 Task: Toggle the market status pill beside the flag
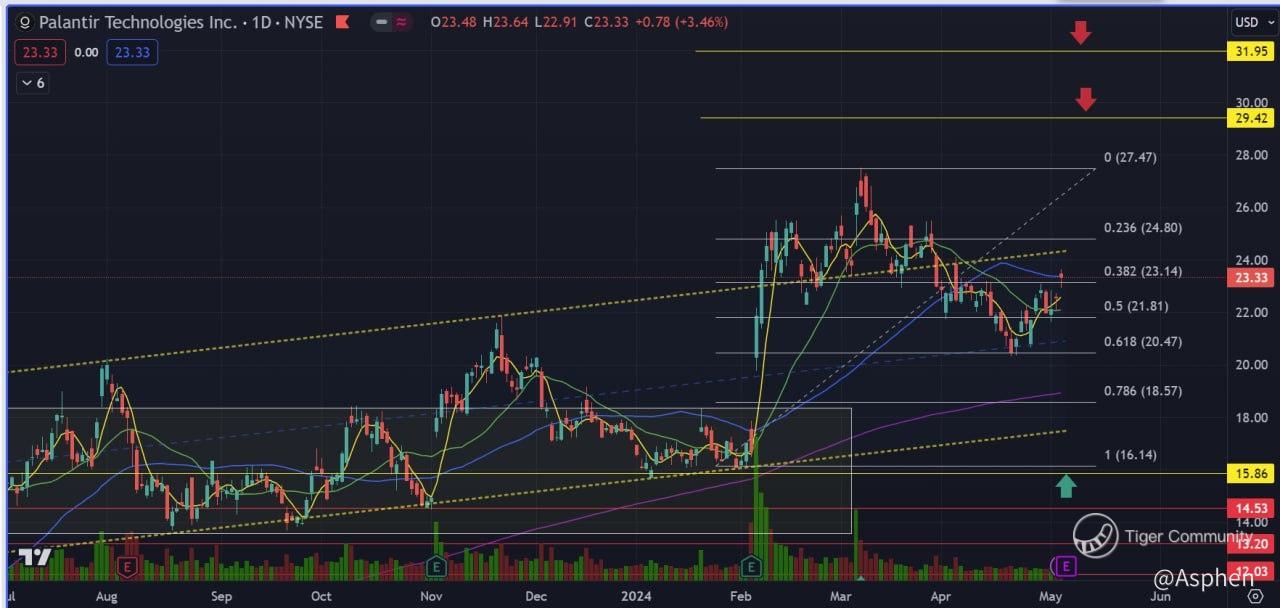[391, 21]
